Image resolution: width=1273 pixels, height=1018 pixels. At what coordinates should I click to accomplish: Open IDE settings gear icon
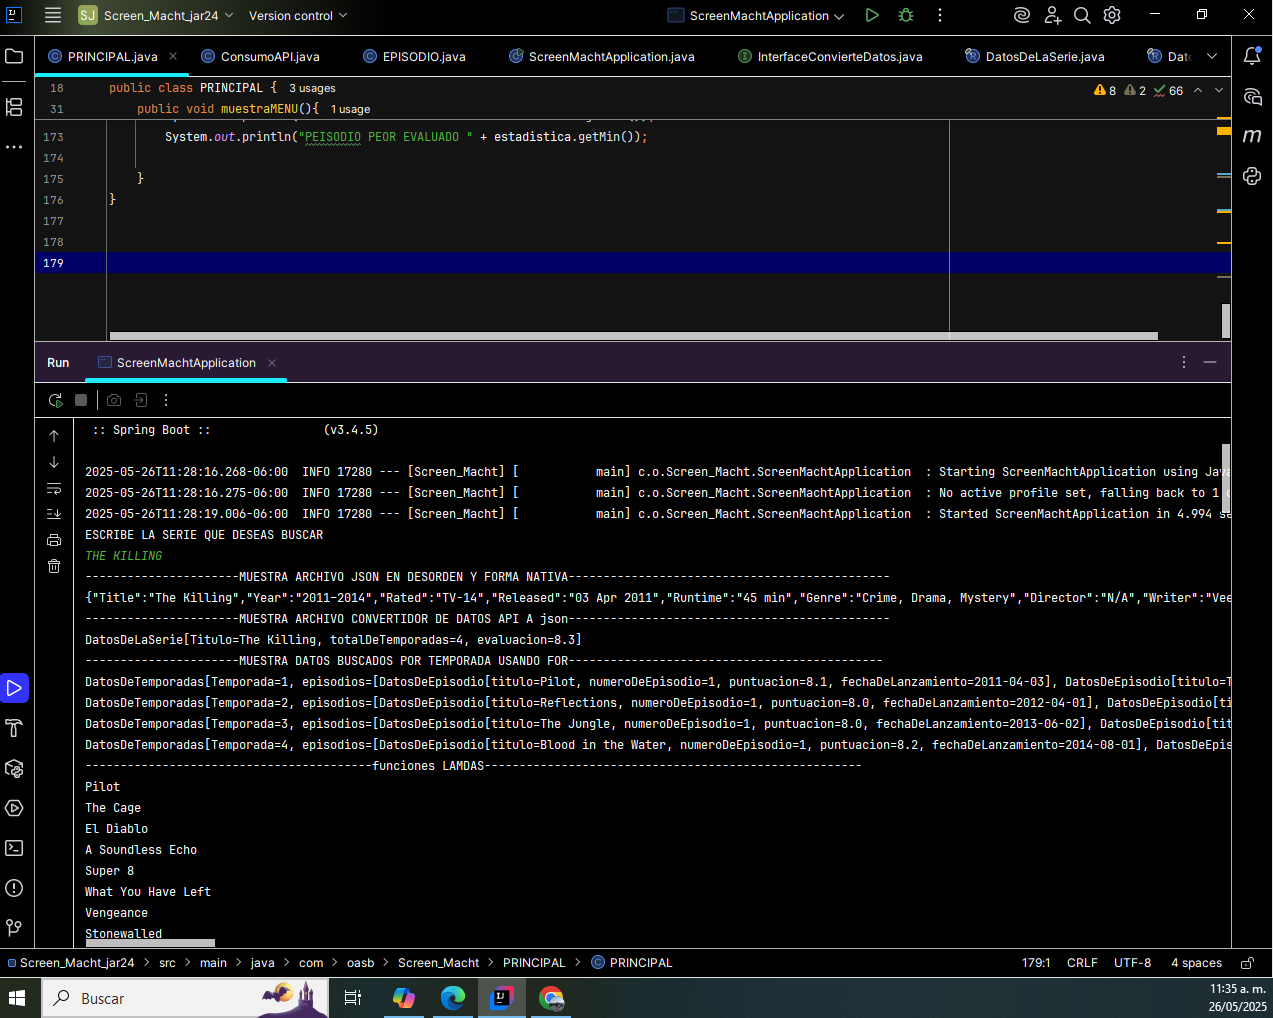[1112, 15]
